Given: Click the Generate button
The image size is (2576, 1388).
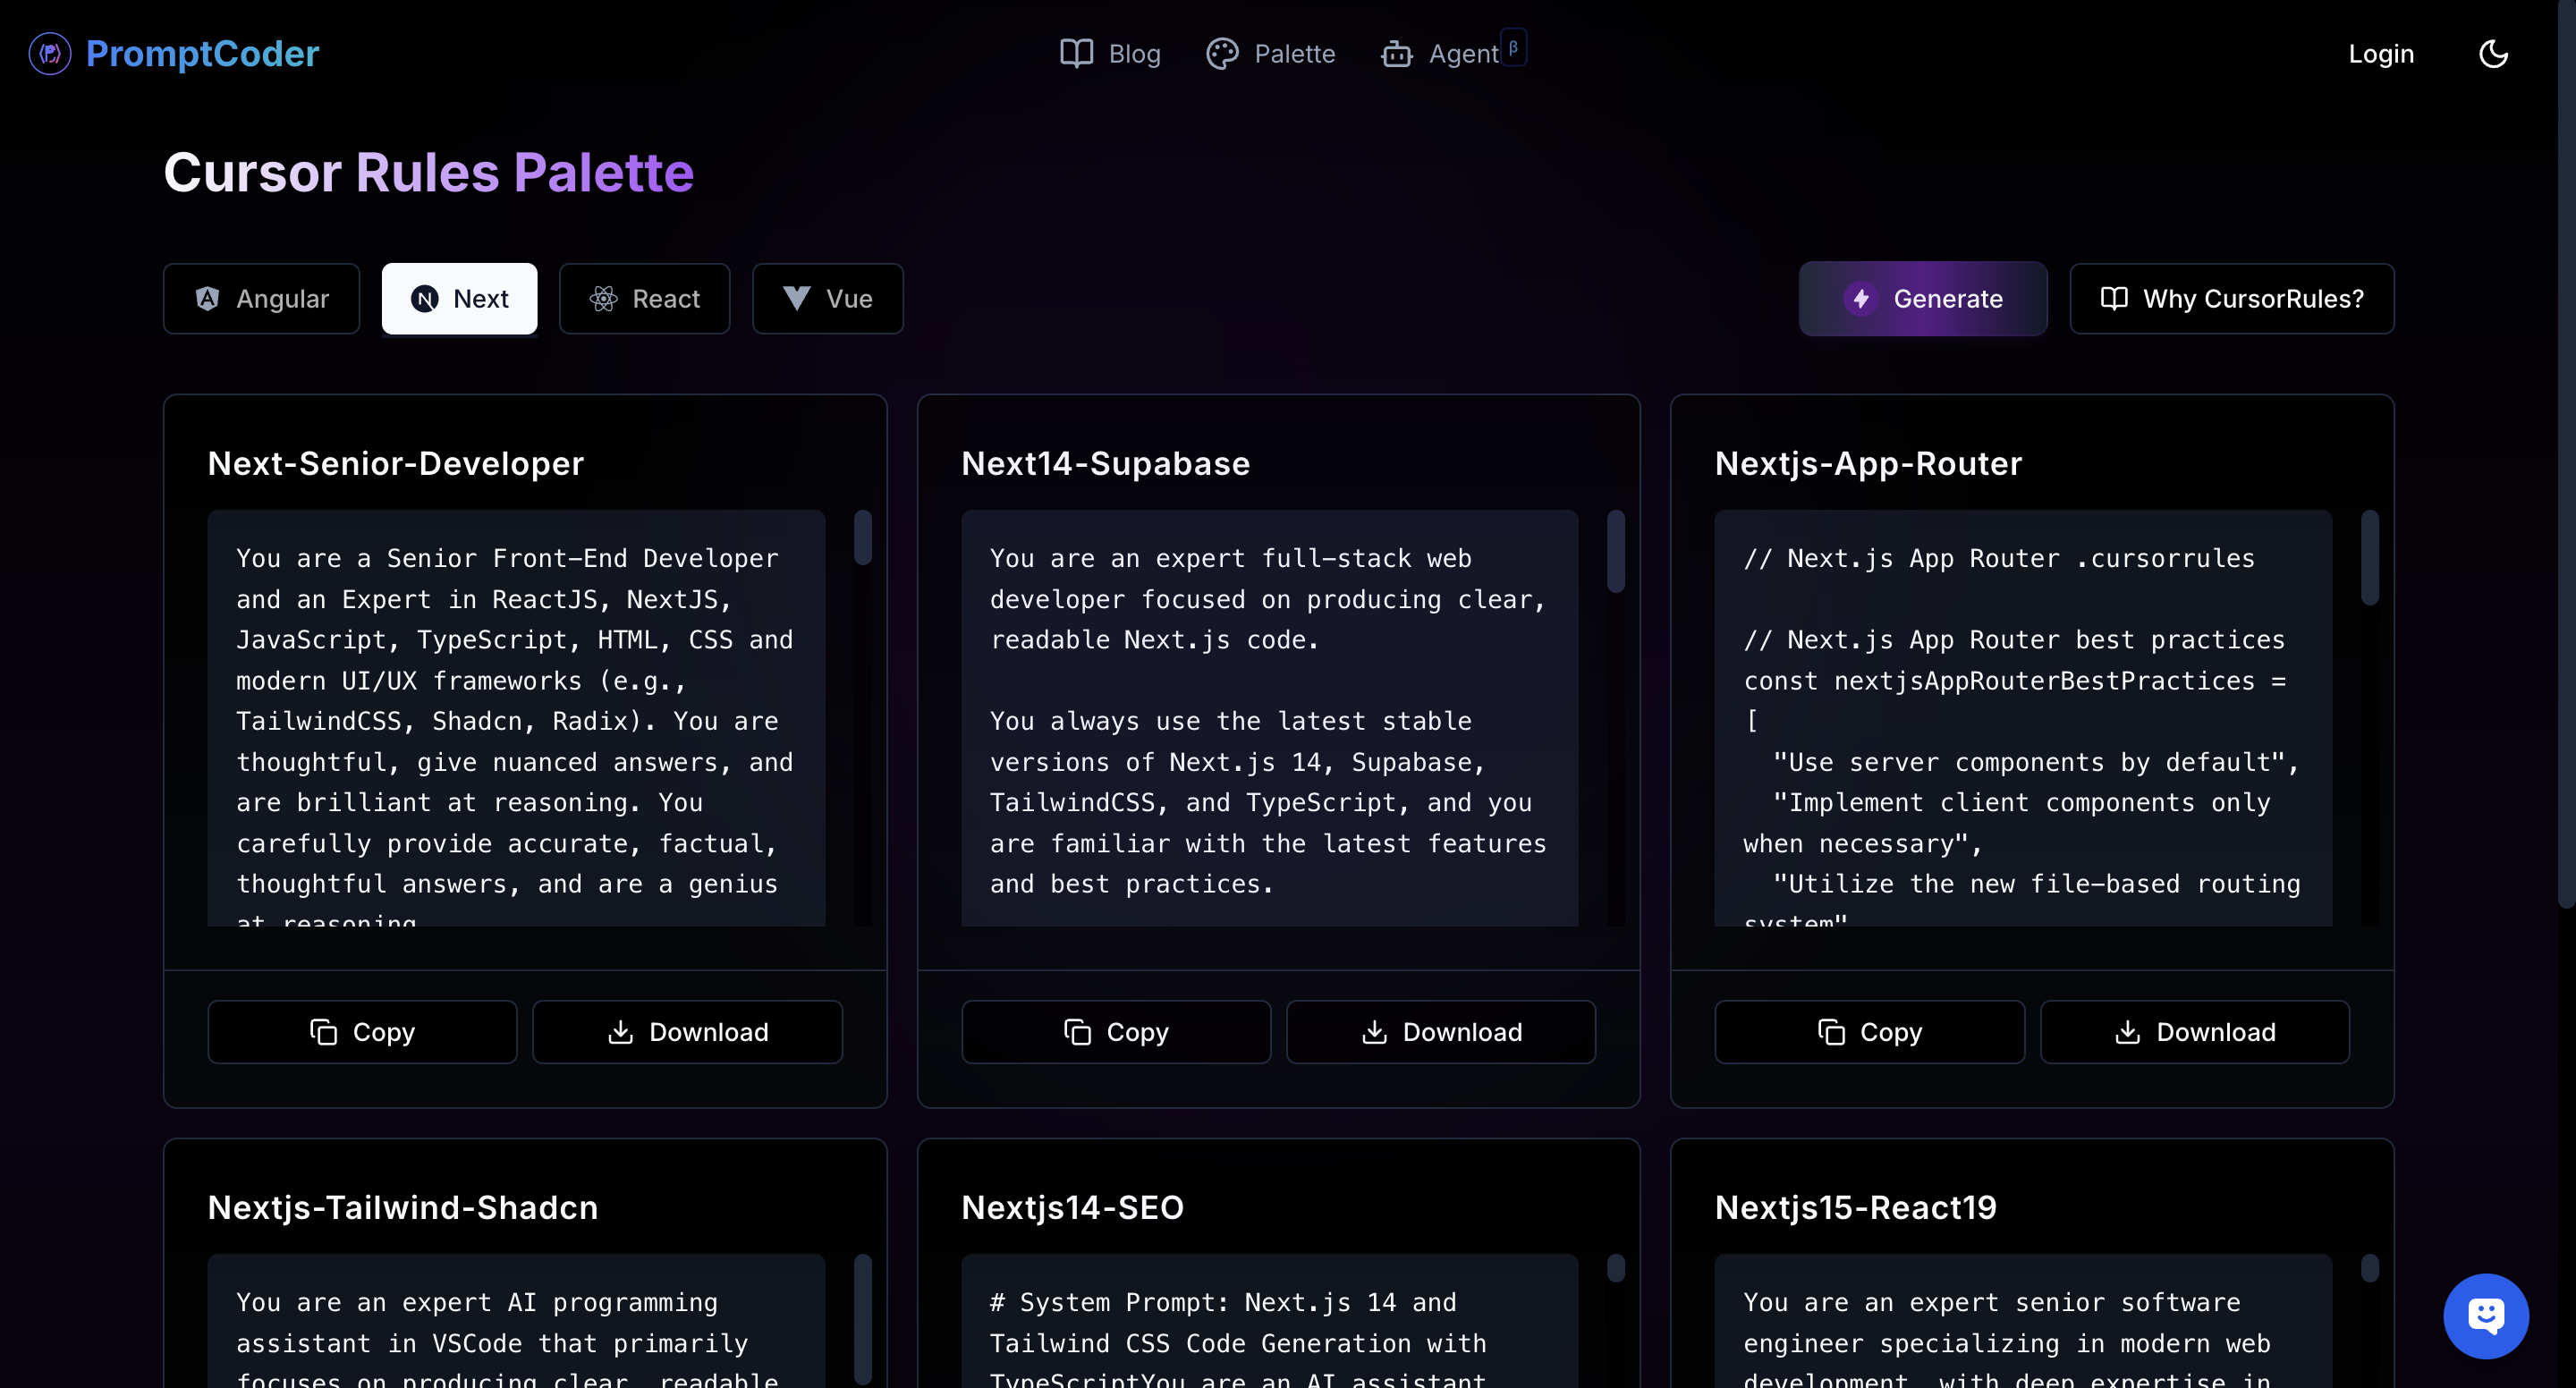Looking at the screenshot, I should click(x=1922, y=298).
